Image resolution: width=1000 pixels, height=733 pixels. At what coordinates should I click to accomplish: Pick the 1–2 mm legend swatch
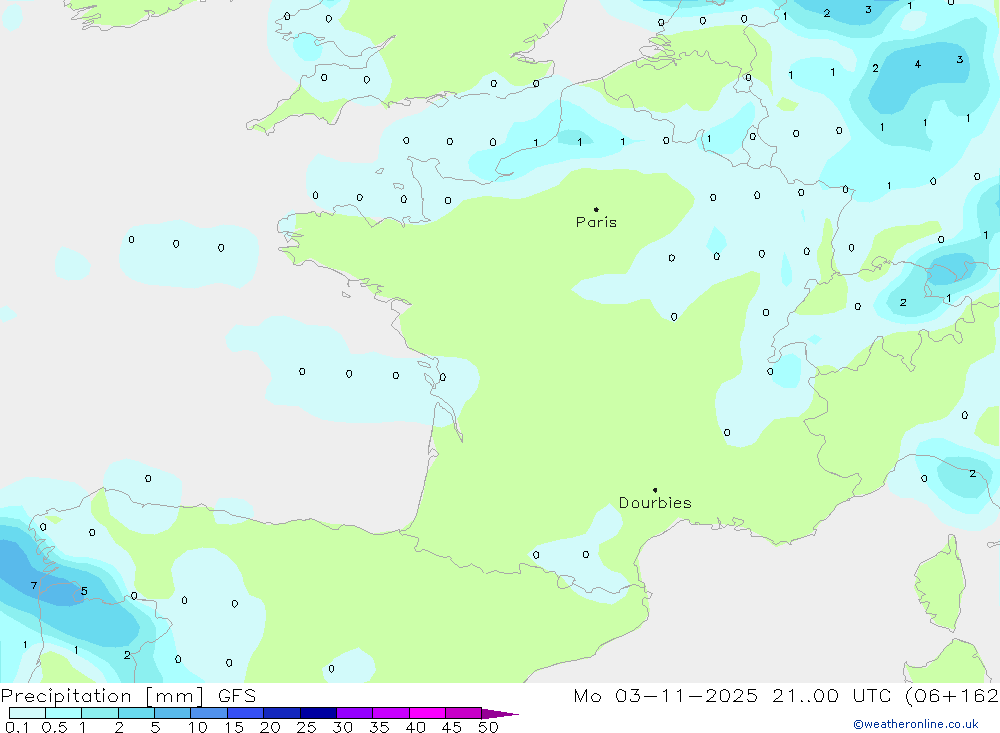[100, 713]
